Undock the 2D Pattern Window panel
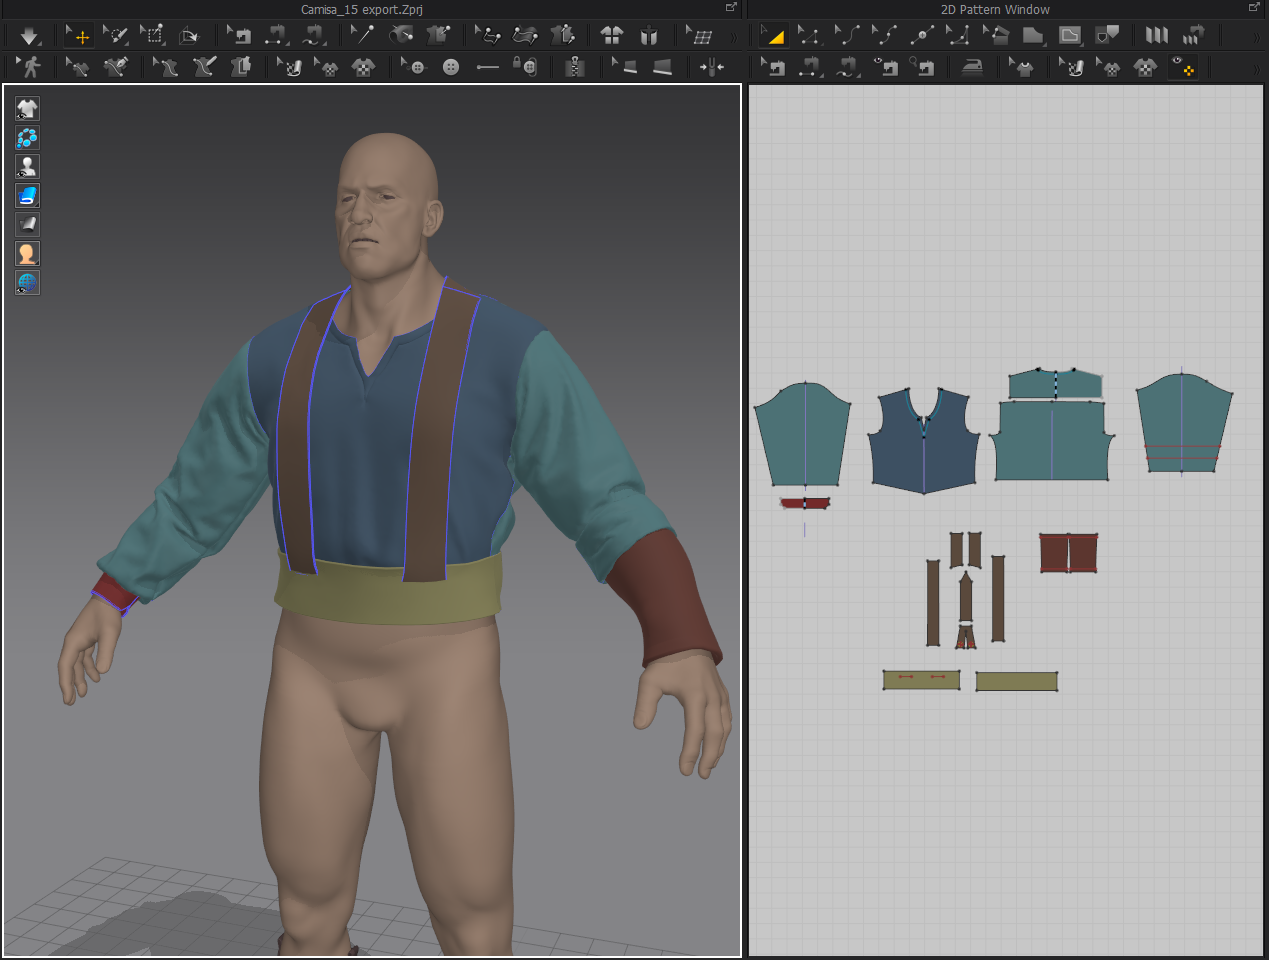The image size is (1269, 960). 1254,8
